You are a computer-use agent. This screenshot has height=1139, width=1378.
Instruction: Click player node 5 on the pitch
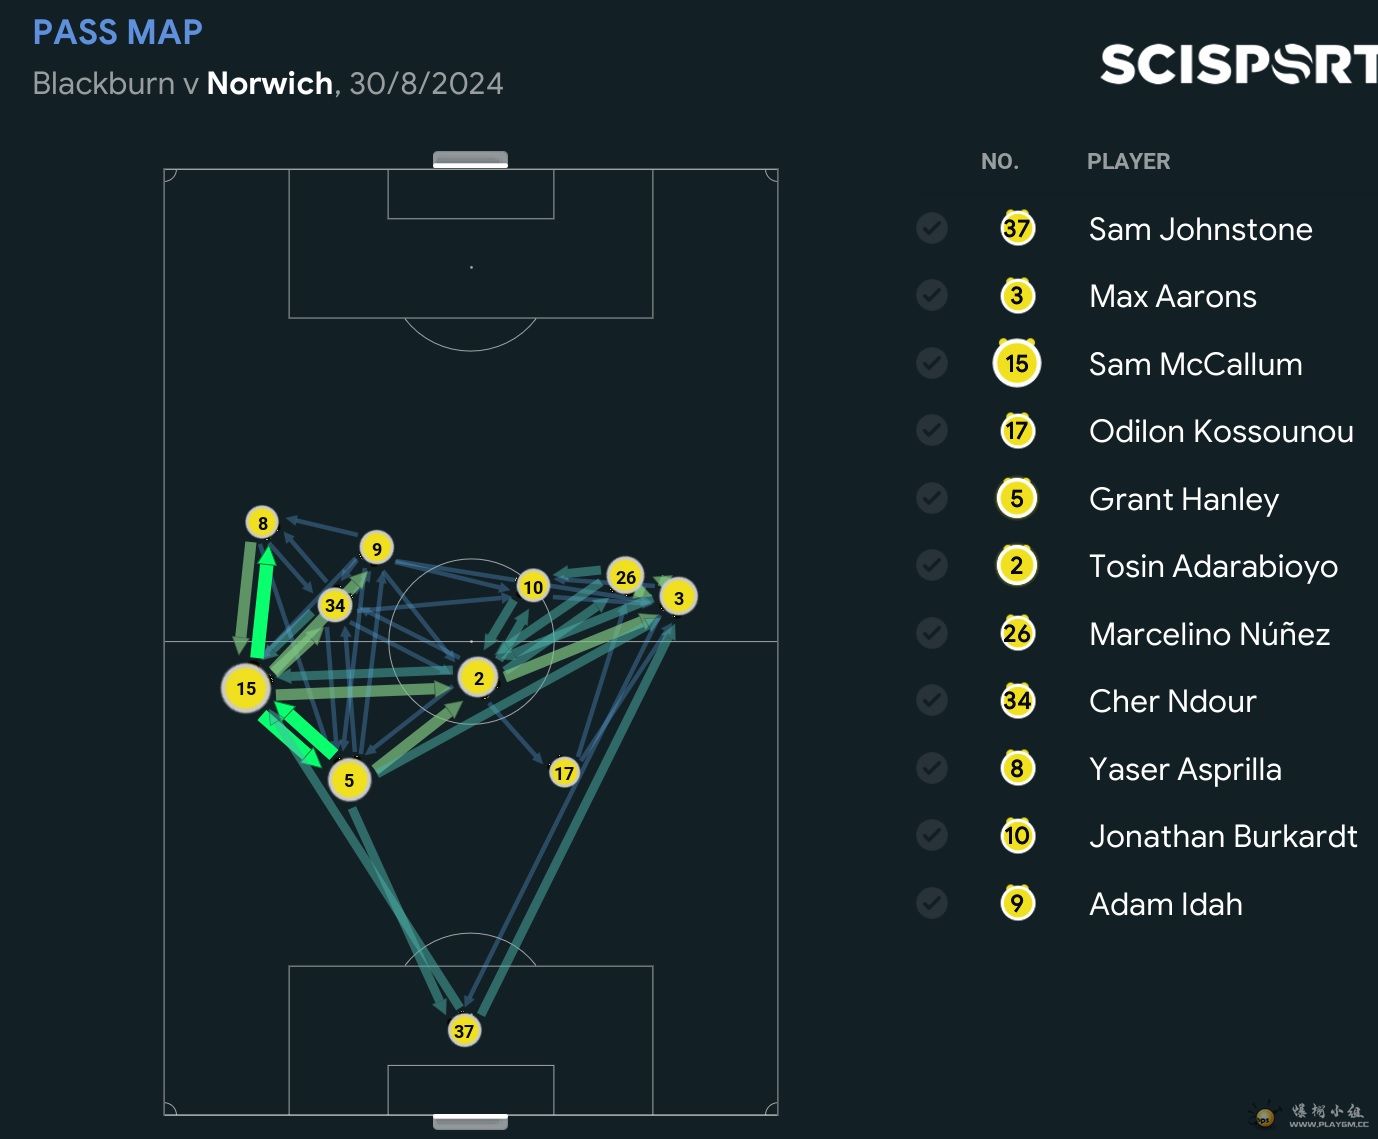(349, 780)
